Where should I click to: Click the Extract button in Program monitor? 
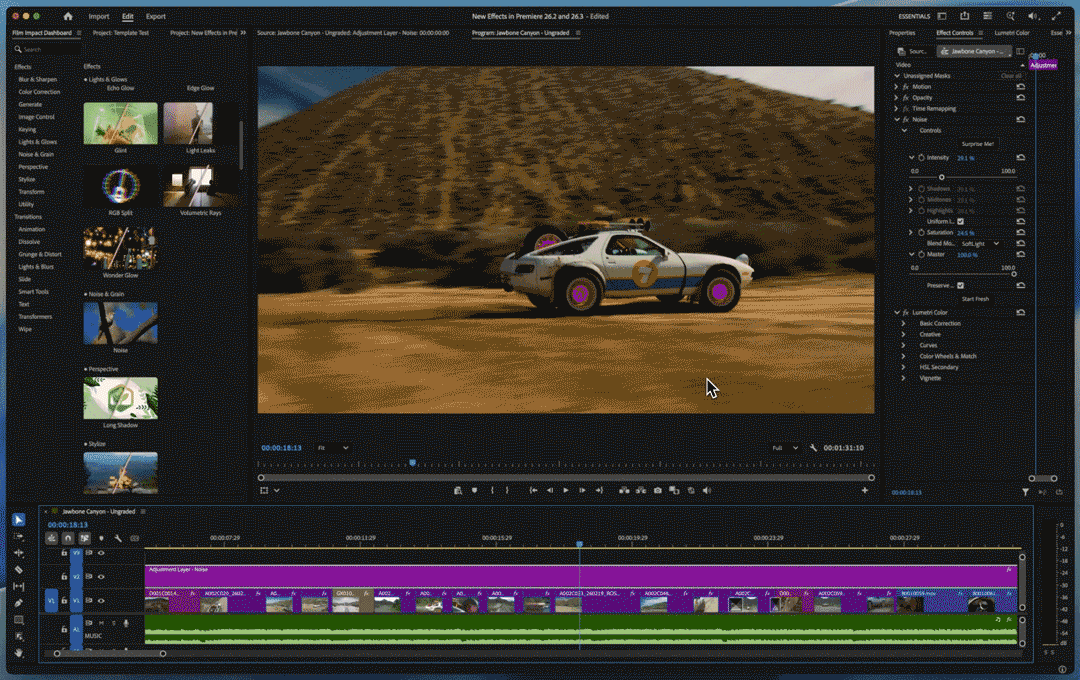(x=641, y=491)
